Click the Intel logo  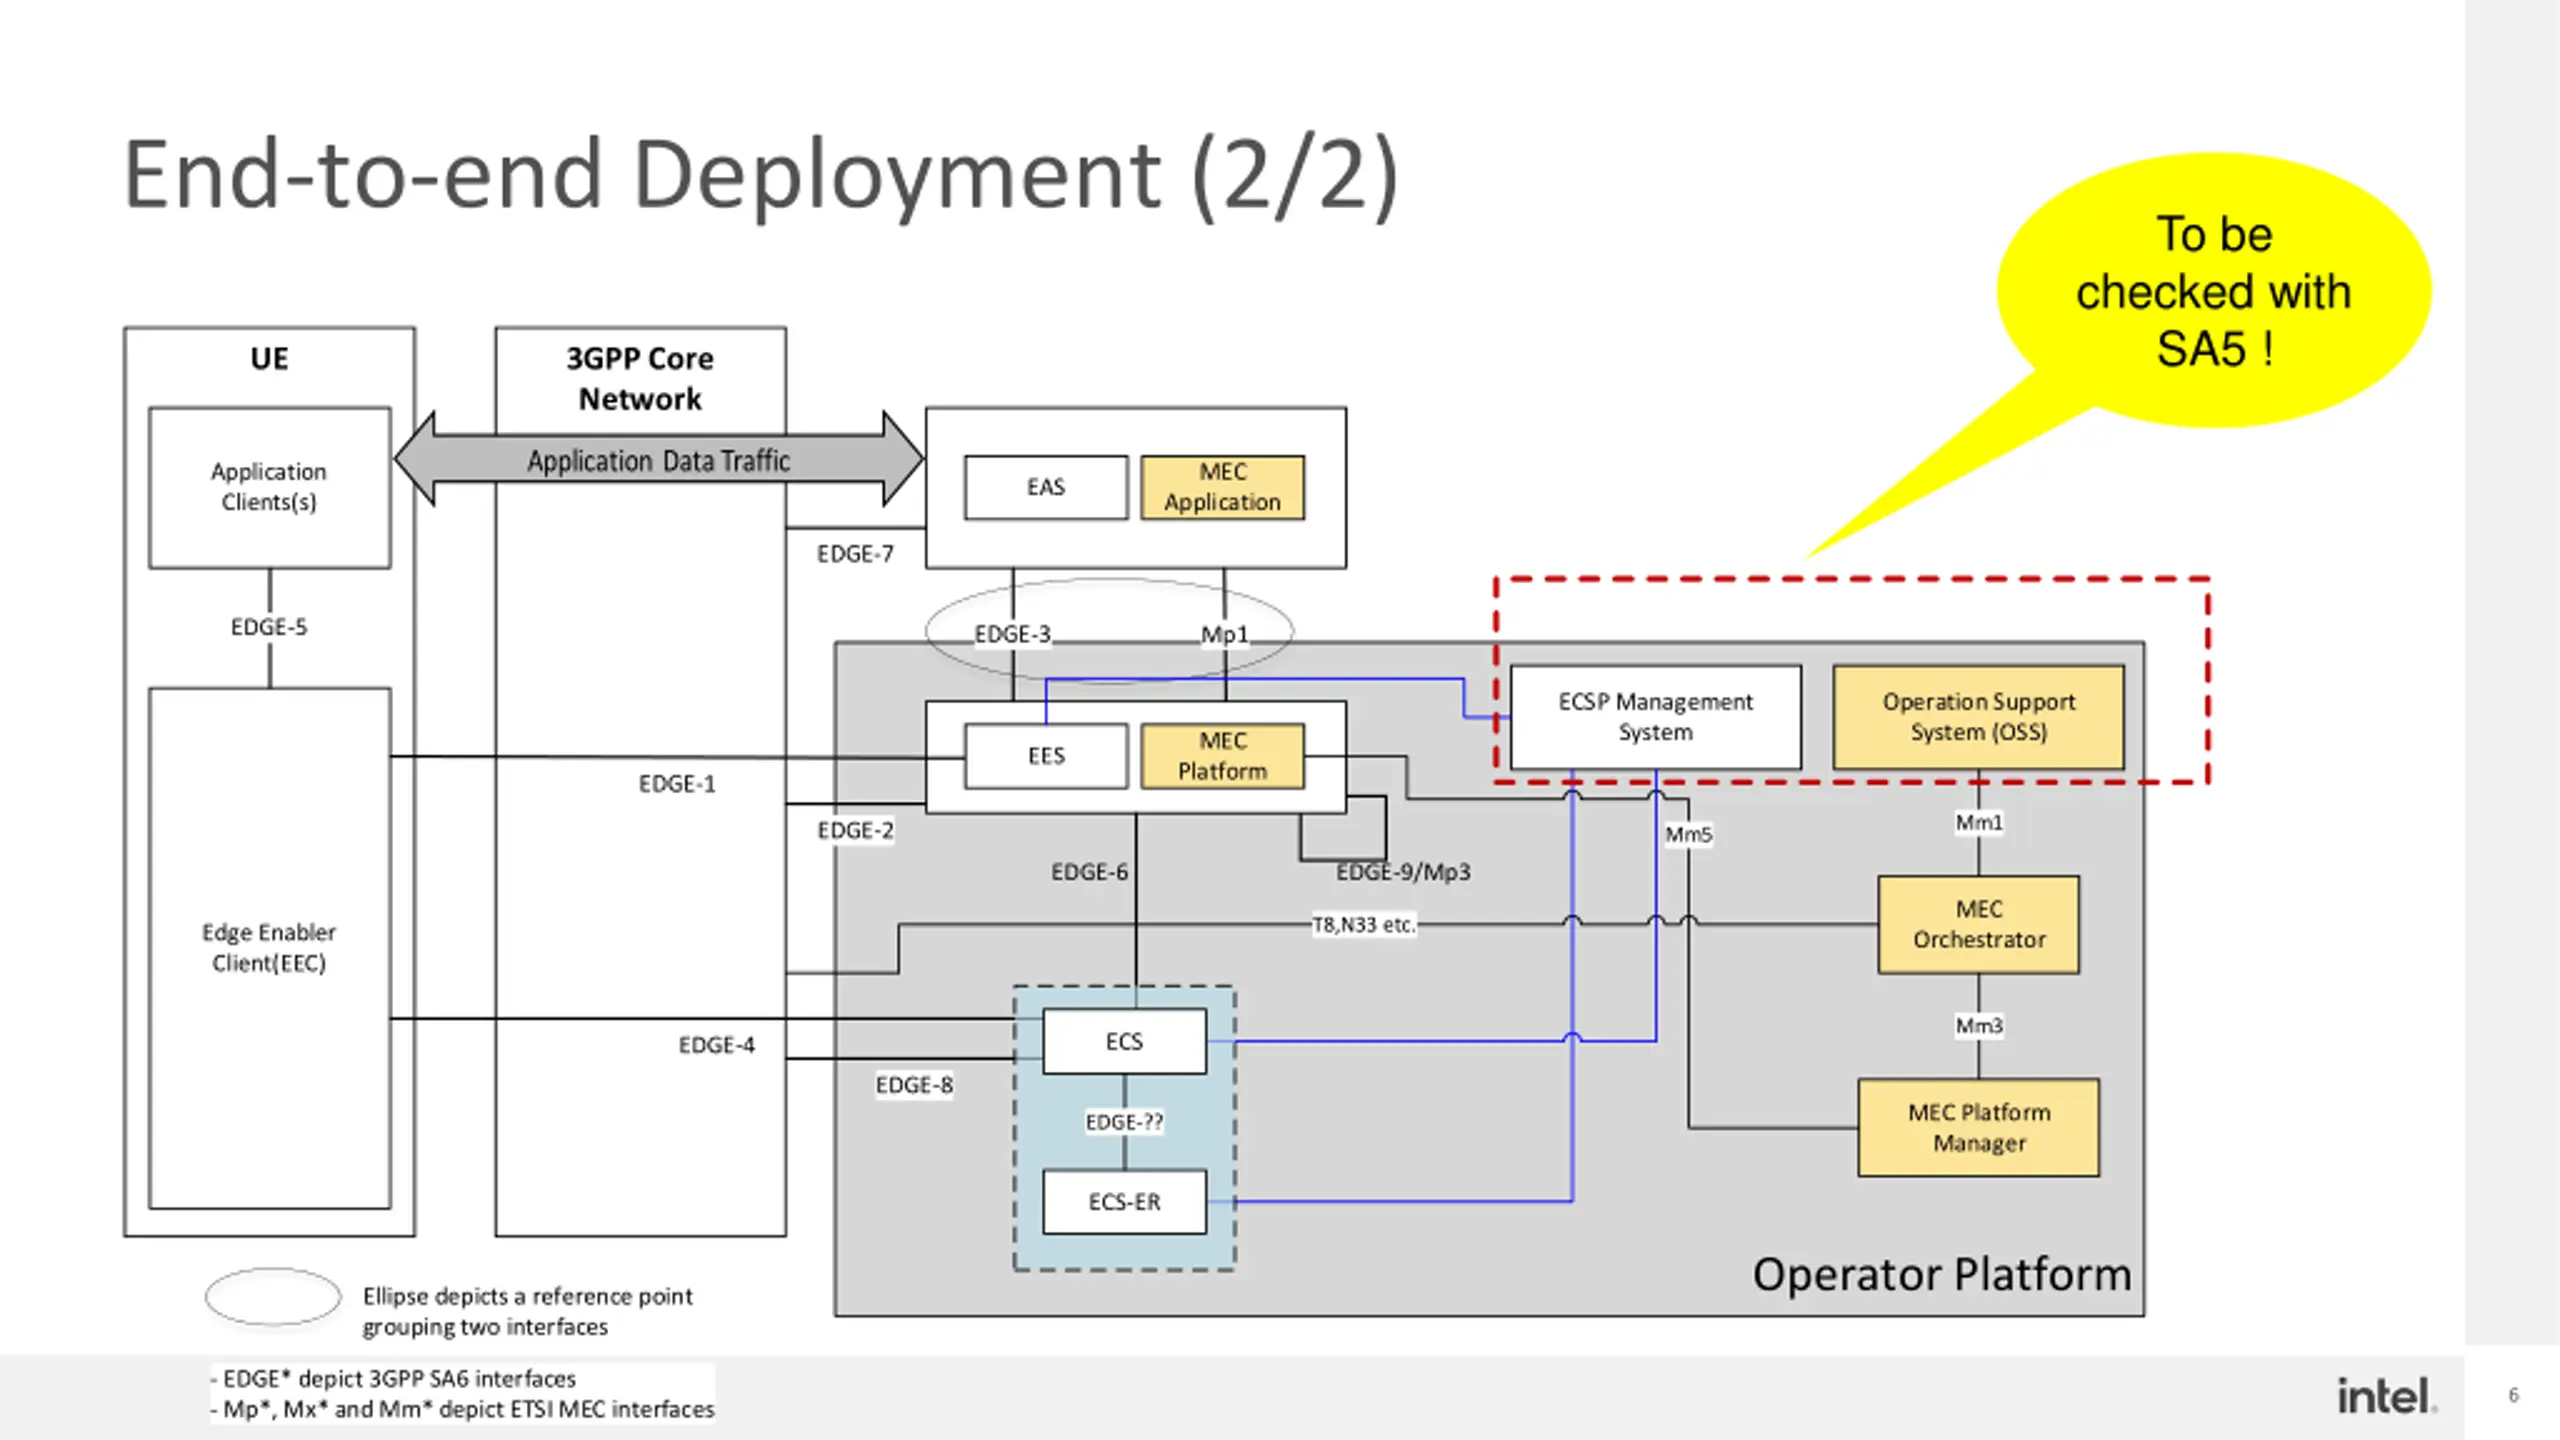point(2386,1395)
